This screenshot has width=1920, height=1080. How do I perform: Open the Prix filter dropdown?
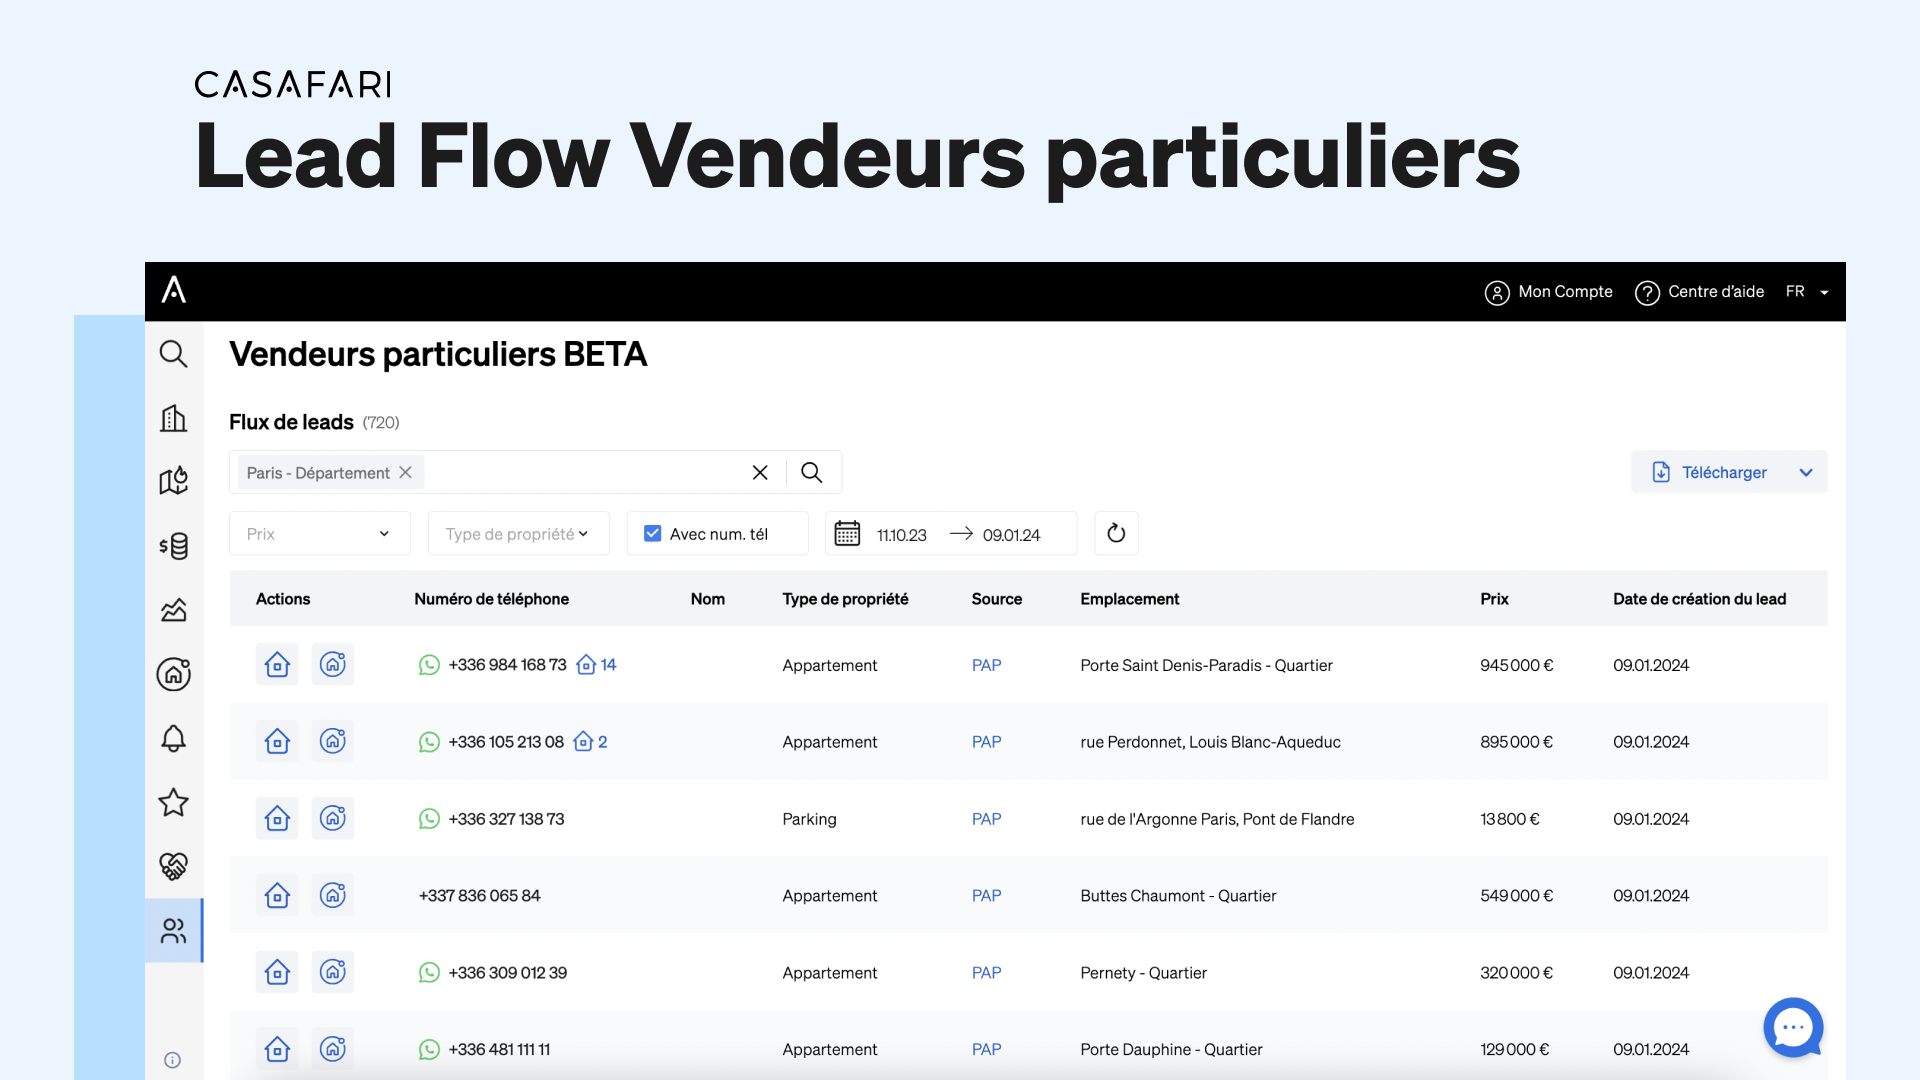315,533
